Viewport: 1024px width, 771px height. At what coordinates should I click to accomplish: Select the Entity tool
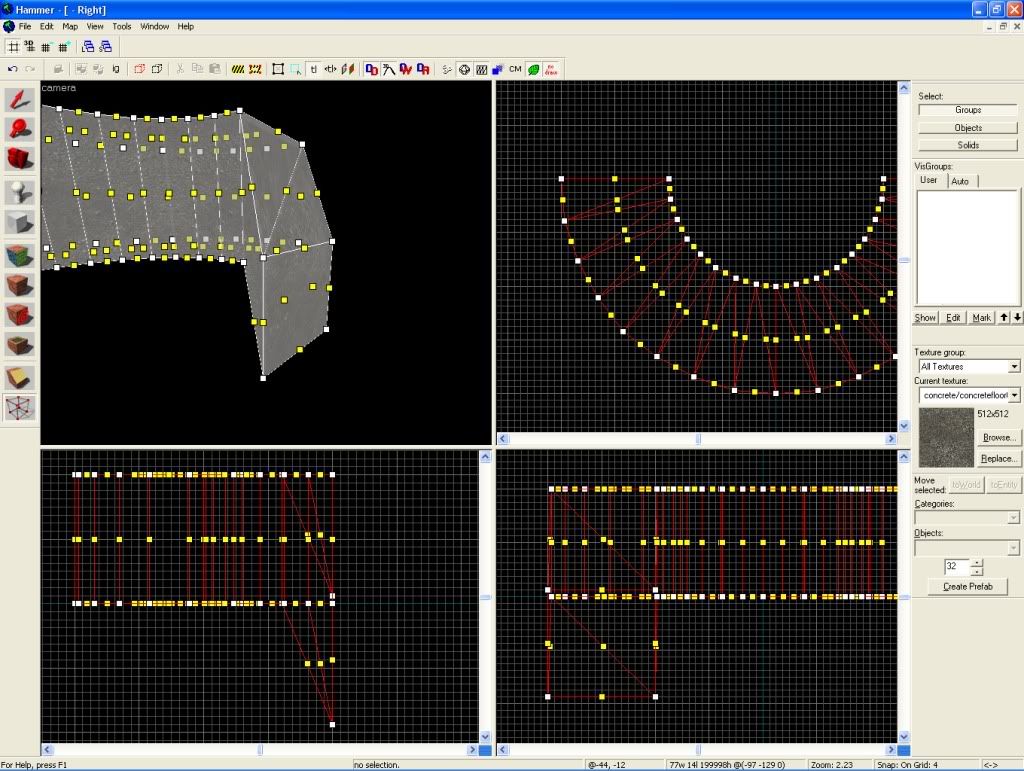tap(20, 191)
